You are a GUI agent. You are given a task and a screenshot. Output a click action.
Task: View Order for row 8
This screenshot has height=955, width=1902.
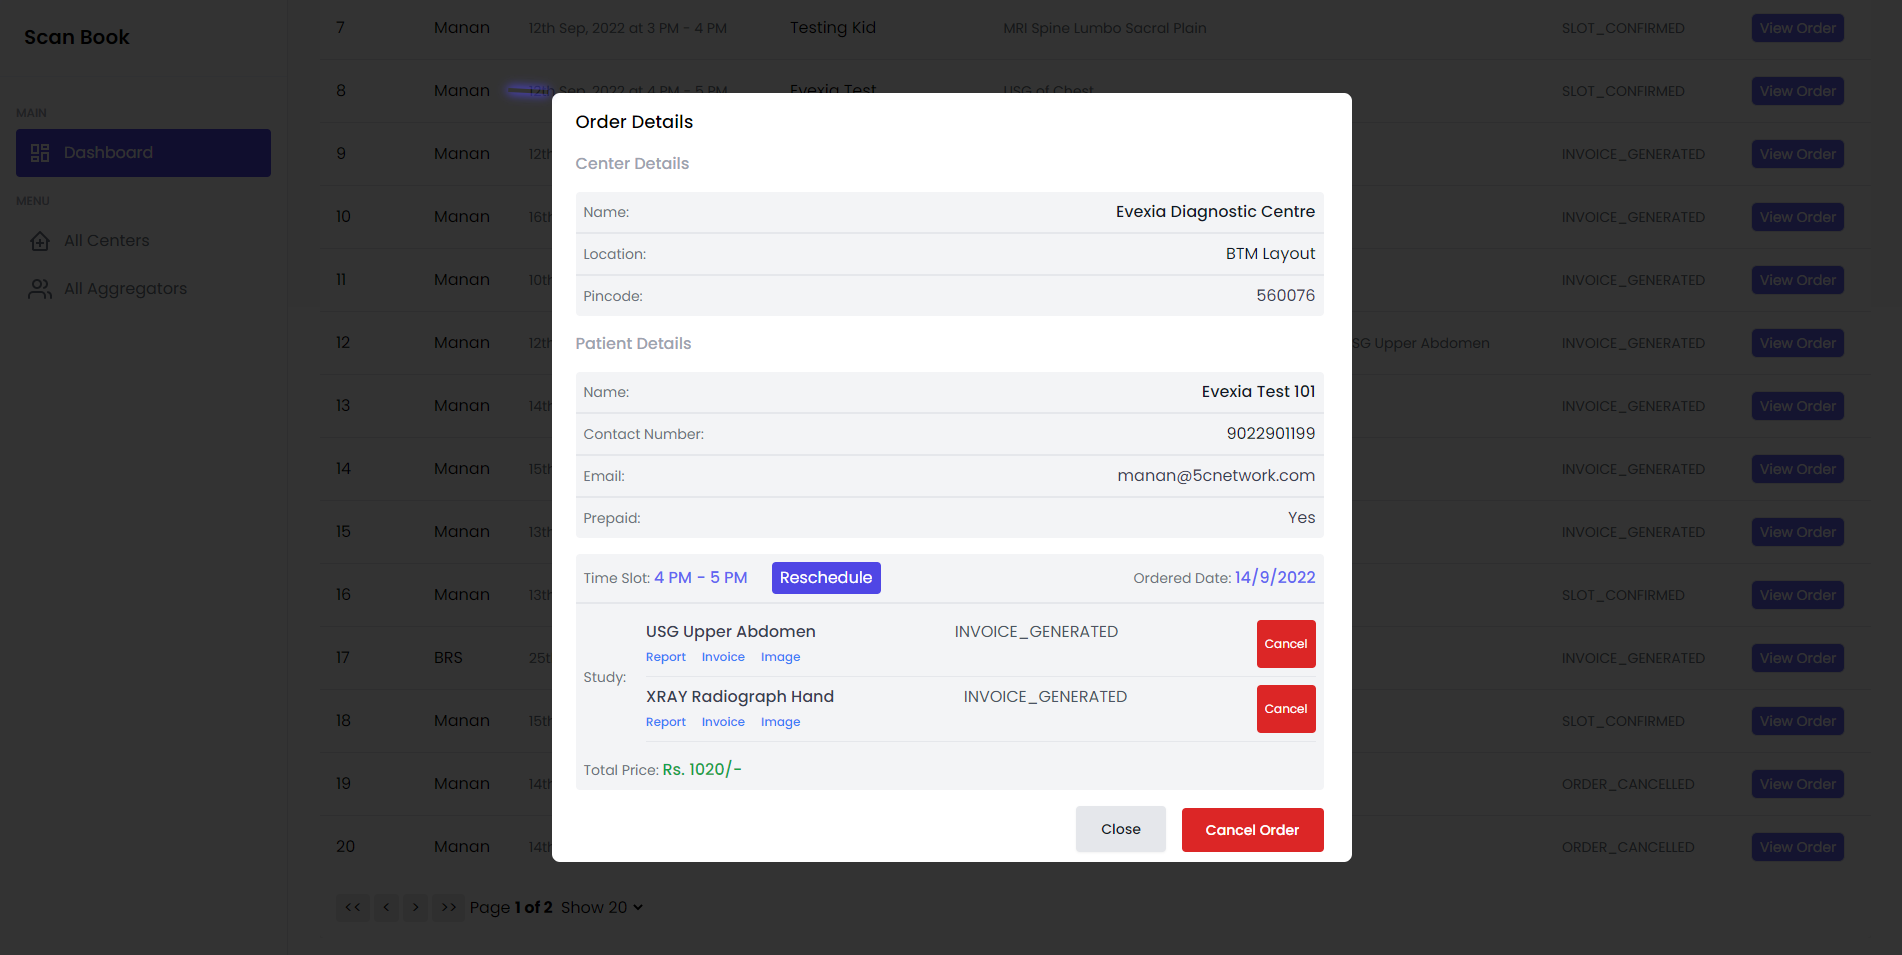pyautogui.click(x=1798, y=91)
